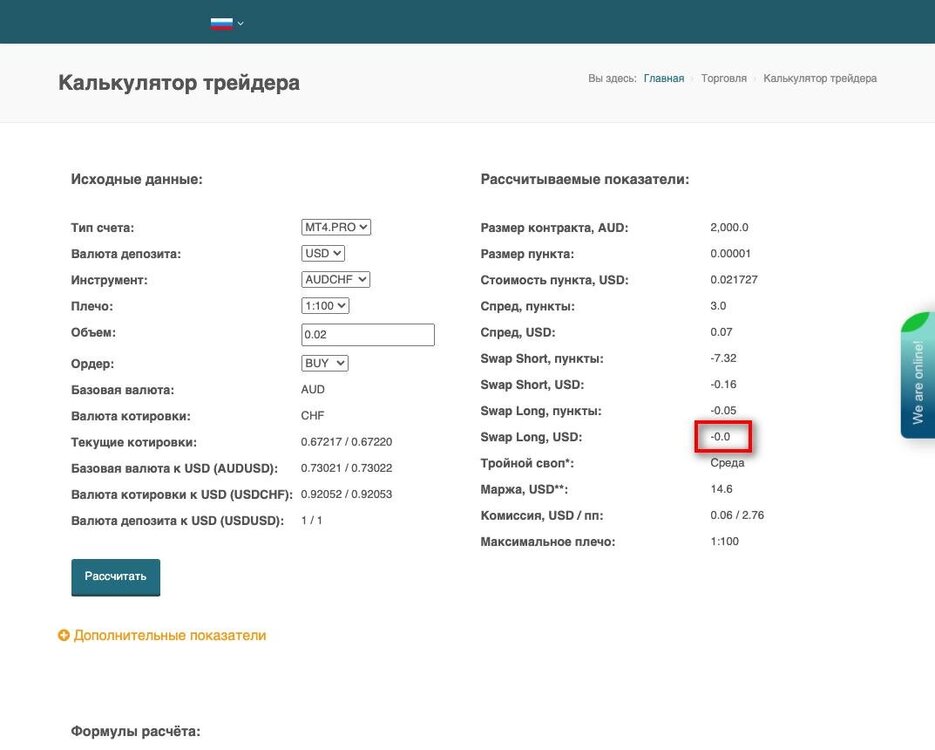Click the Swap Long points value -0.05
Viewport: 935px width, 750px height.
[723, 411]
